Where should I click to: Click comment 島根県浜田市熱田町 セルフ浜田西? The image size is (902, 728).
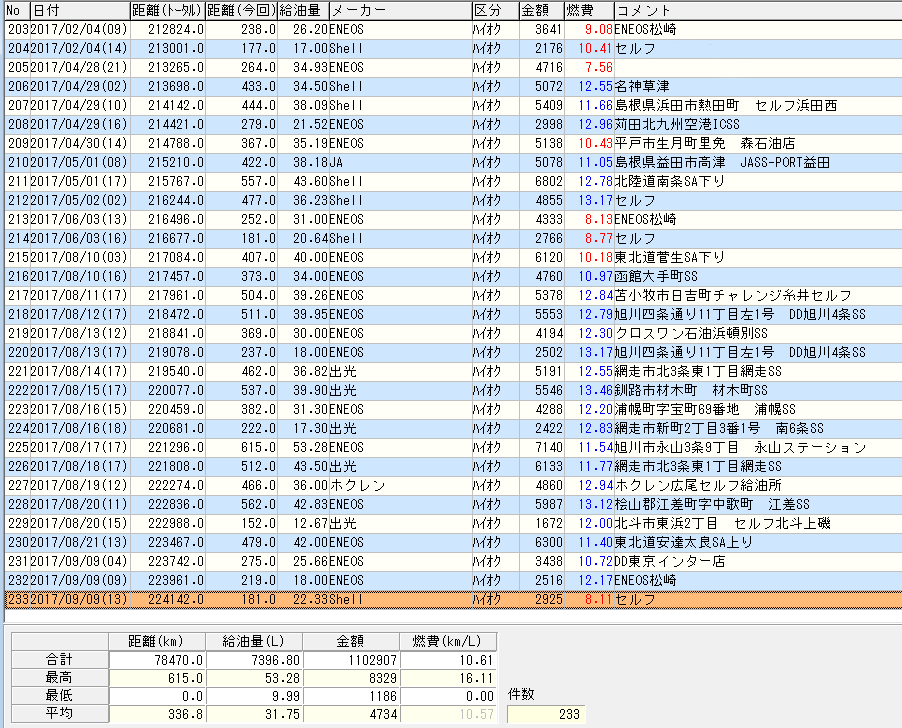coord(726,105)
